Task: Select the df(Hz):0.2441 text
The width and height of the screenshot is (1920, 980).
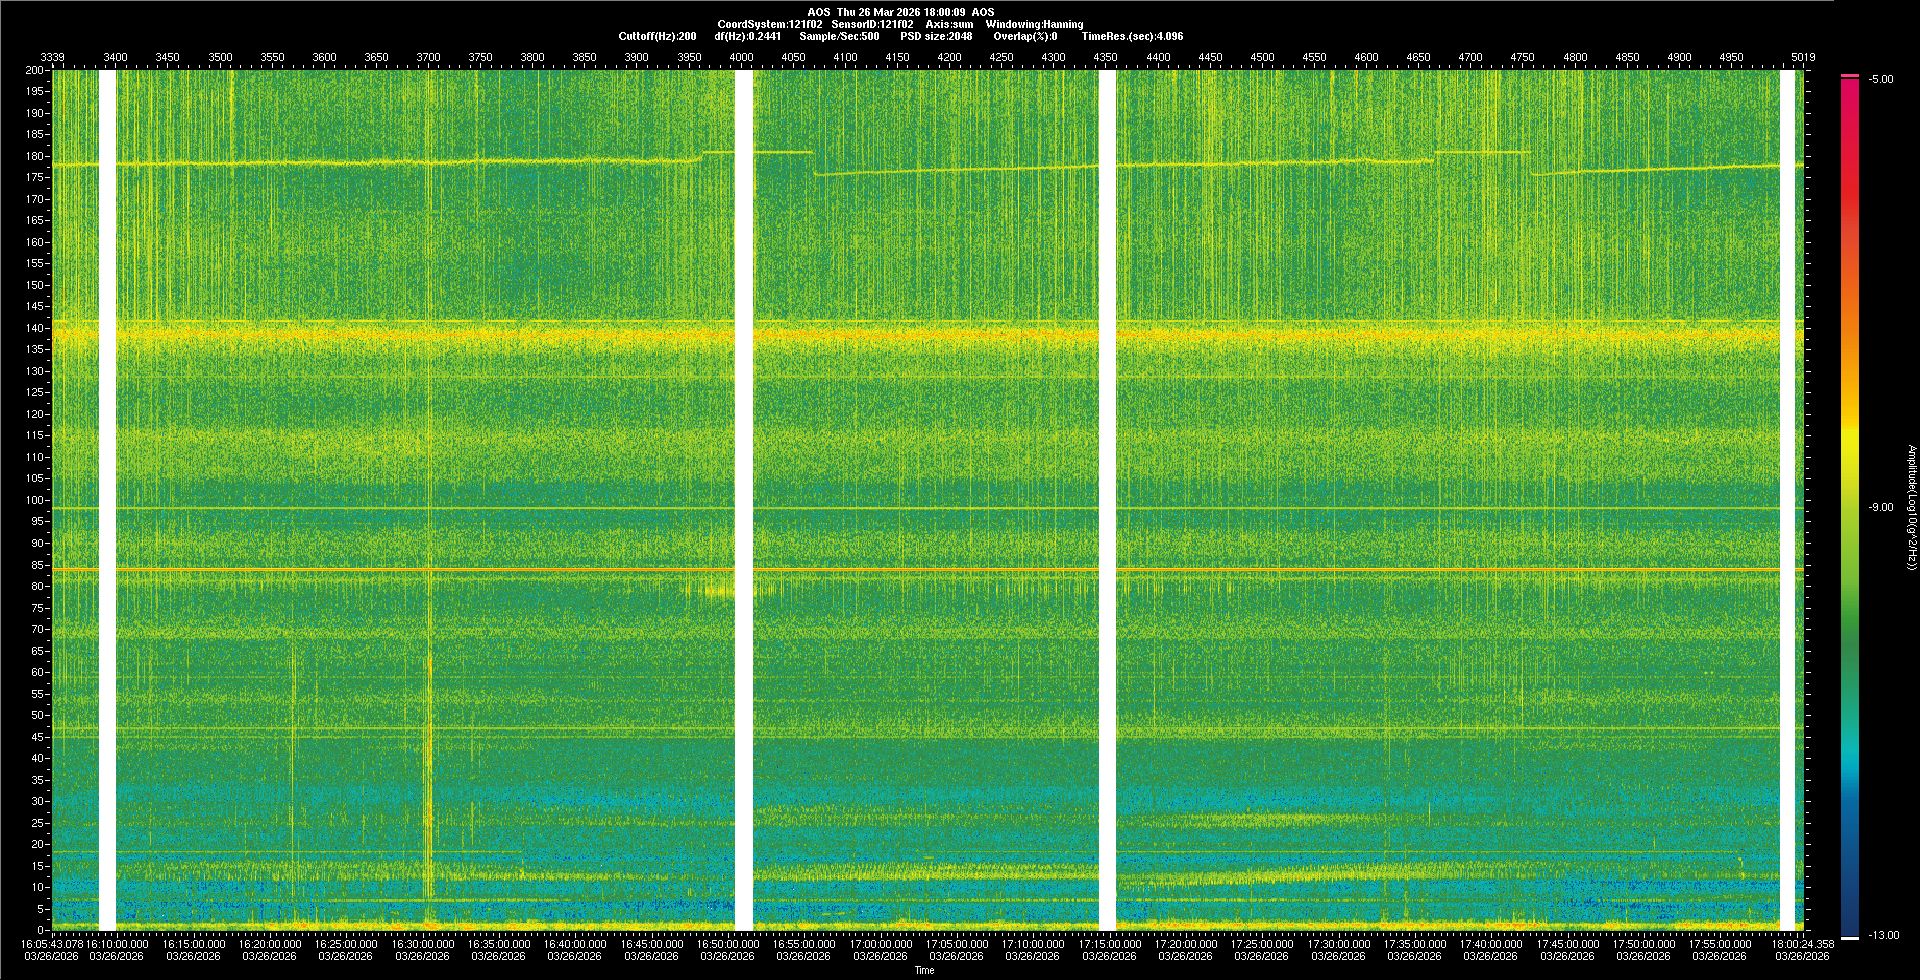Action: point(747,36)
